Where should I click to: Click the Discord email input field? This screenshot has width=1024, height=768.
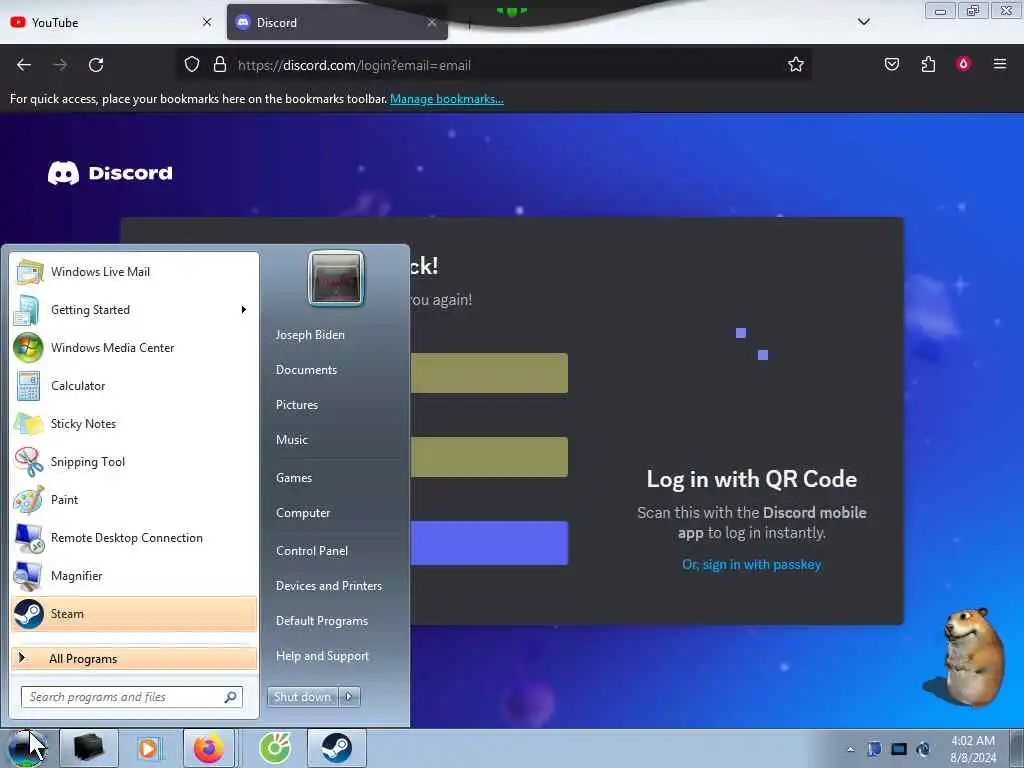489,373
